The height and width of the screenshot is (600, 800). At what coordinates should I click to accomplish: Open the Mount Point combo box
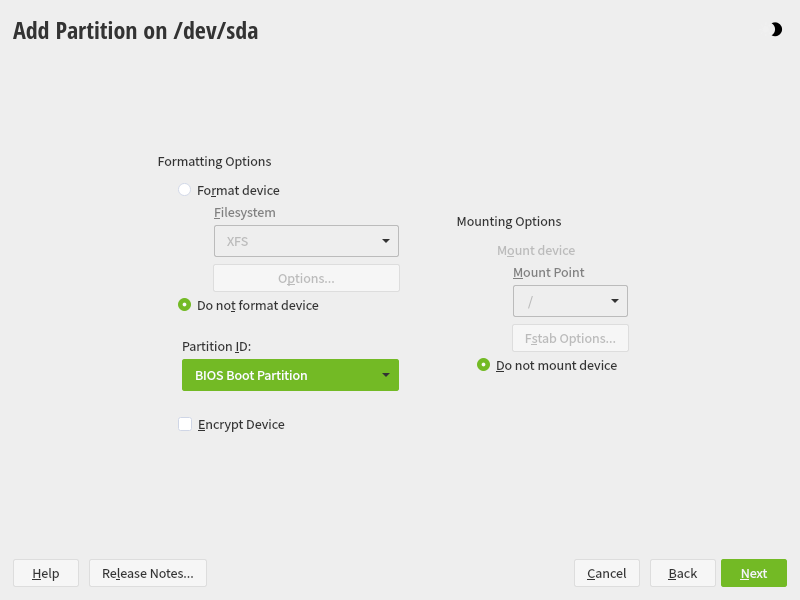[570, 301]
